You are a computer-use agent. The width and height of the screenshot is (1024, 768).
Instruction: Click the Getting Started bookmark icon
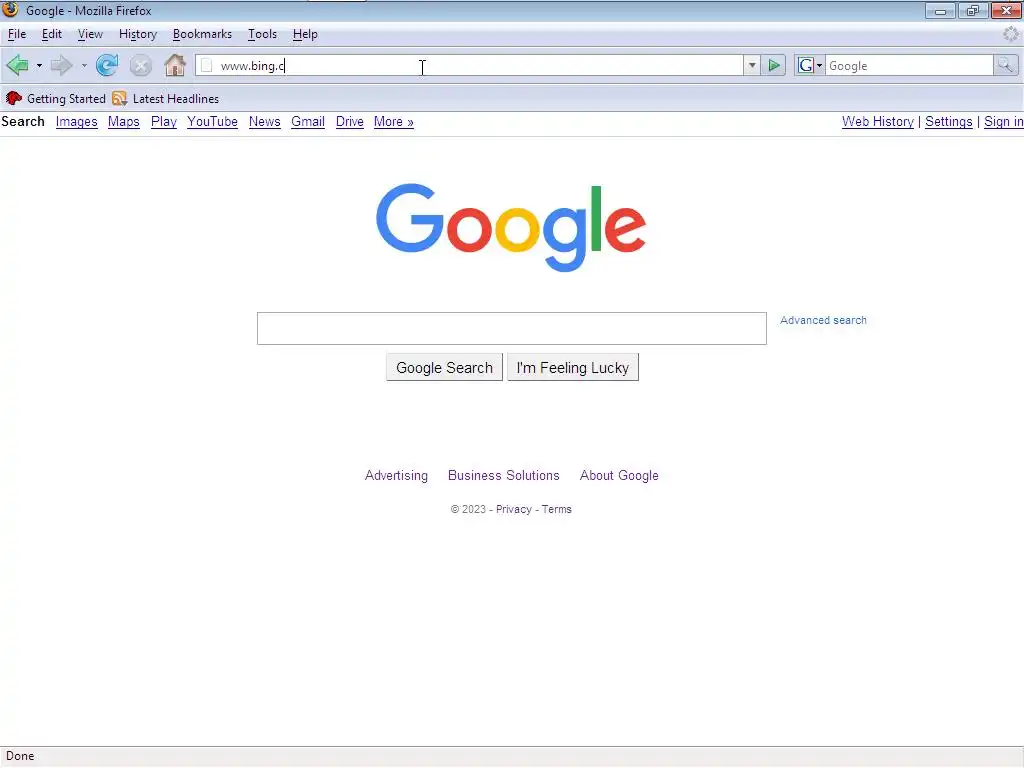click(13, 99)
